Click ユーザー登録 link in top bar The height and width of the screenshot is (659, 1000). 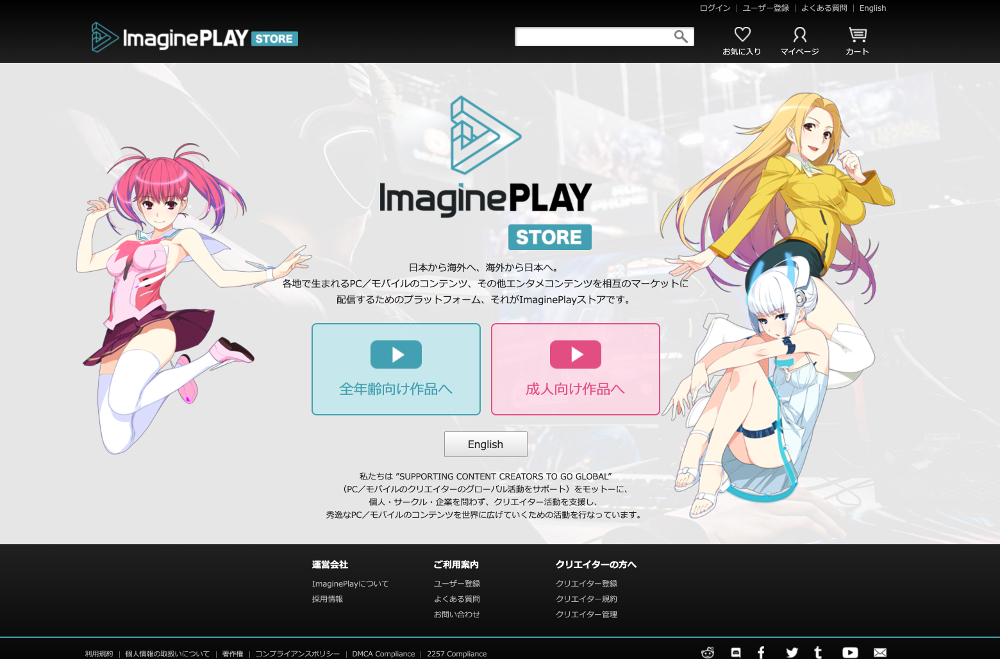(766, 8)
